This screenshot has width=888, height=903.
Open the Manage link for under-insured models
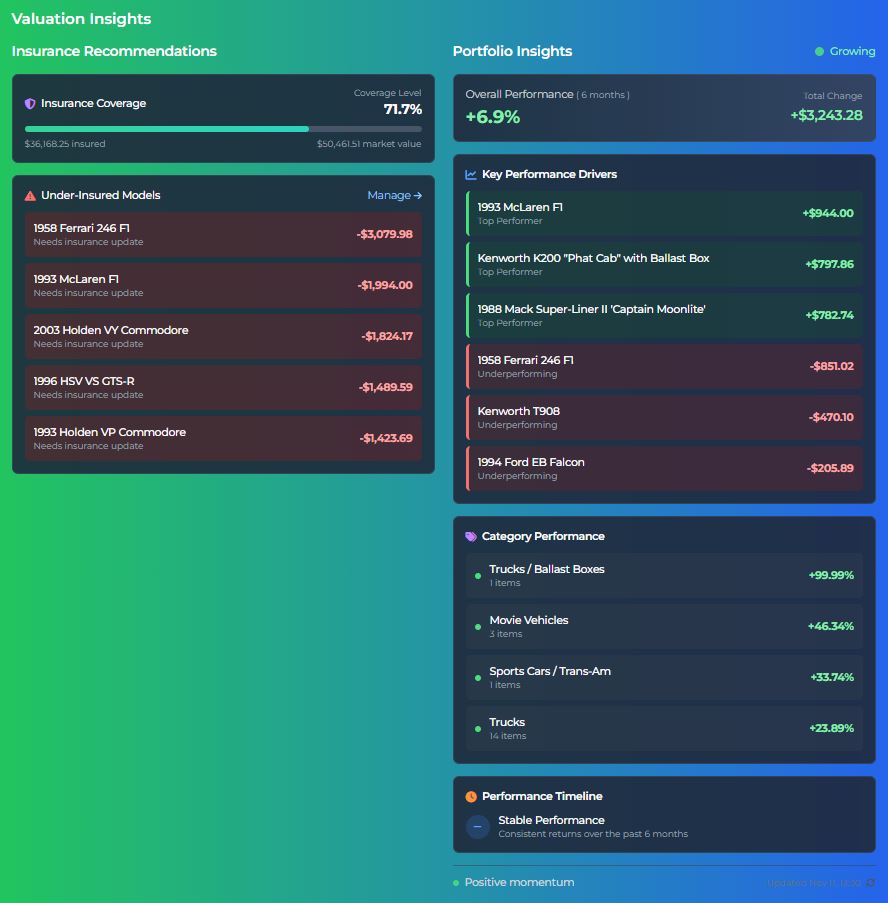point(394,196)
